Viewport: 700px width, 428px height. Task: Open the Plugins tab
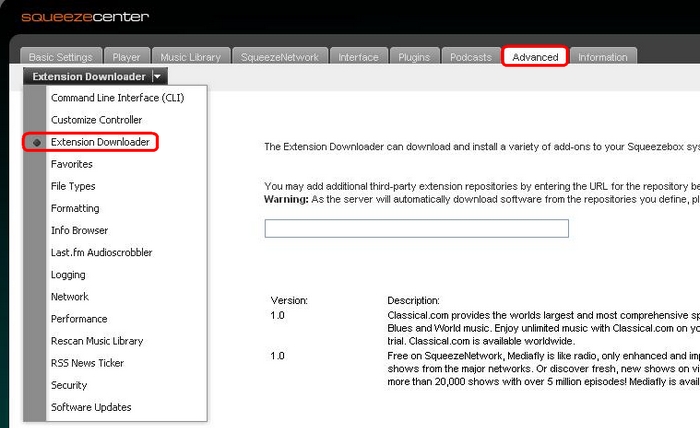[414, 57]
